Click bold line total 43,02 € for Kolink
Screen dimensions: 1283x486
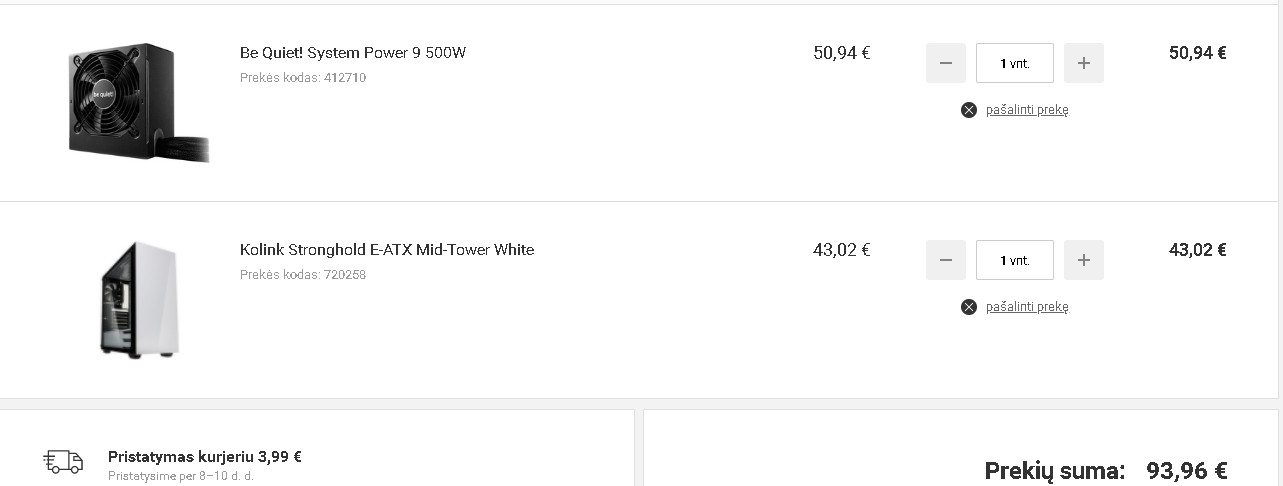coord(1198,250)
